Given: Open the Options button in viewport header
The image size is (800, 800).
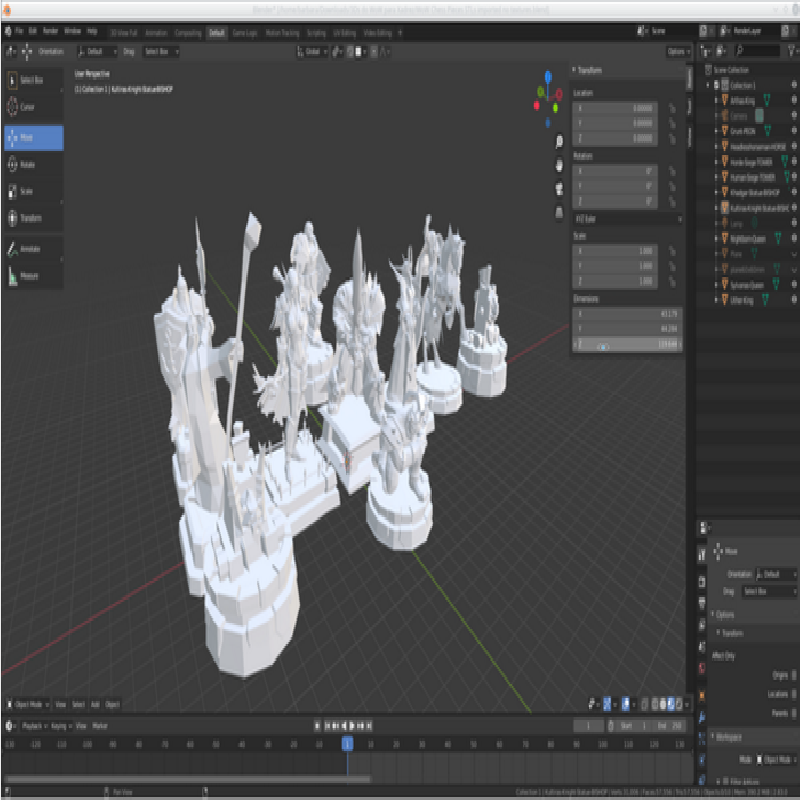Looking at the screenshot, I should 679,52.
